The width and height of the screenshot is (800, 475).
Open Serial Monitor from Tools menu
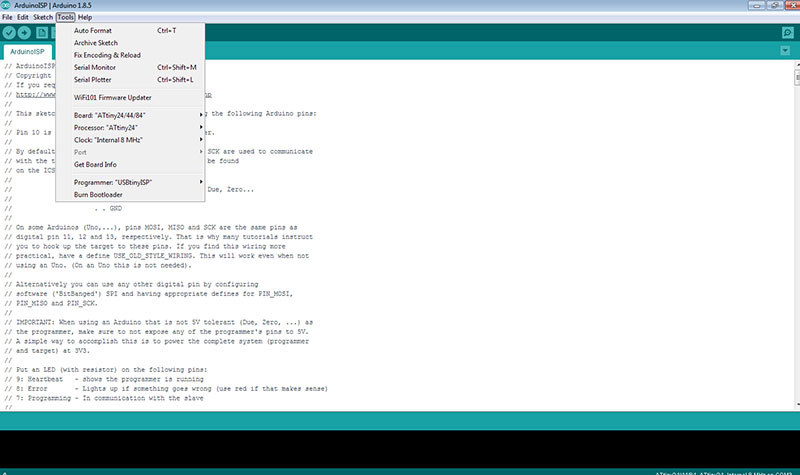point(130,67)
